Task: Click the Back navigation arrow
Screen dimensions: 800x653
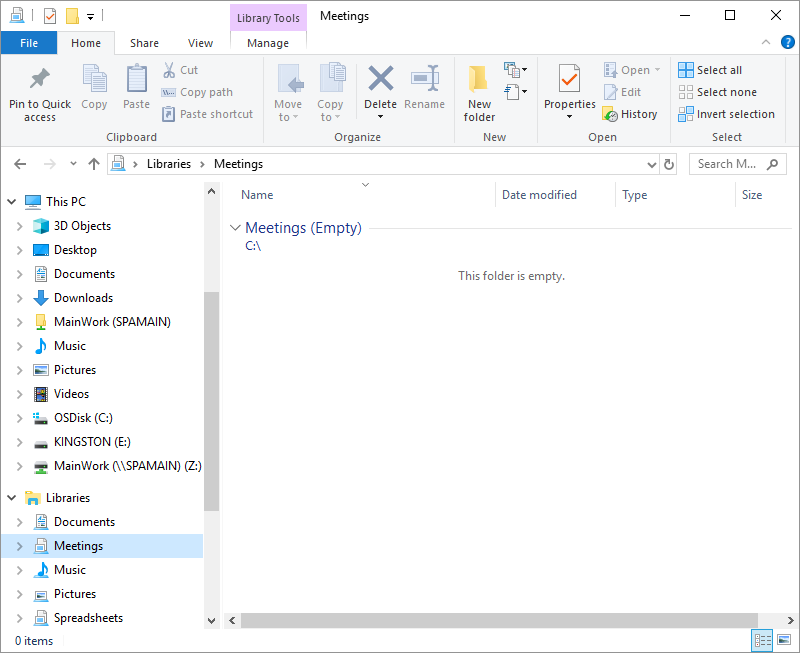Action: coord(20,164)
